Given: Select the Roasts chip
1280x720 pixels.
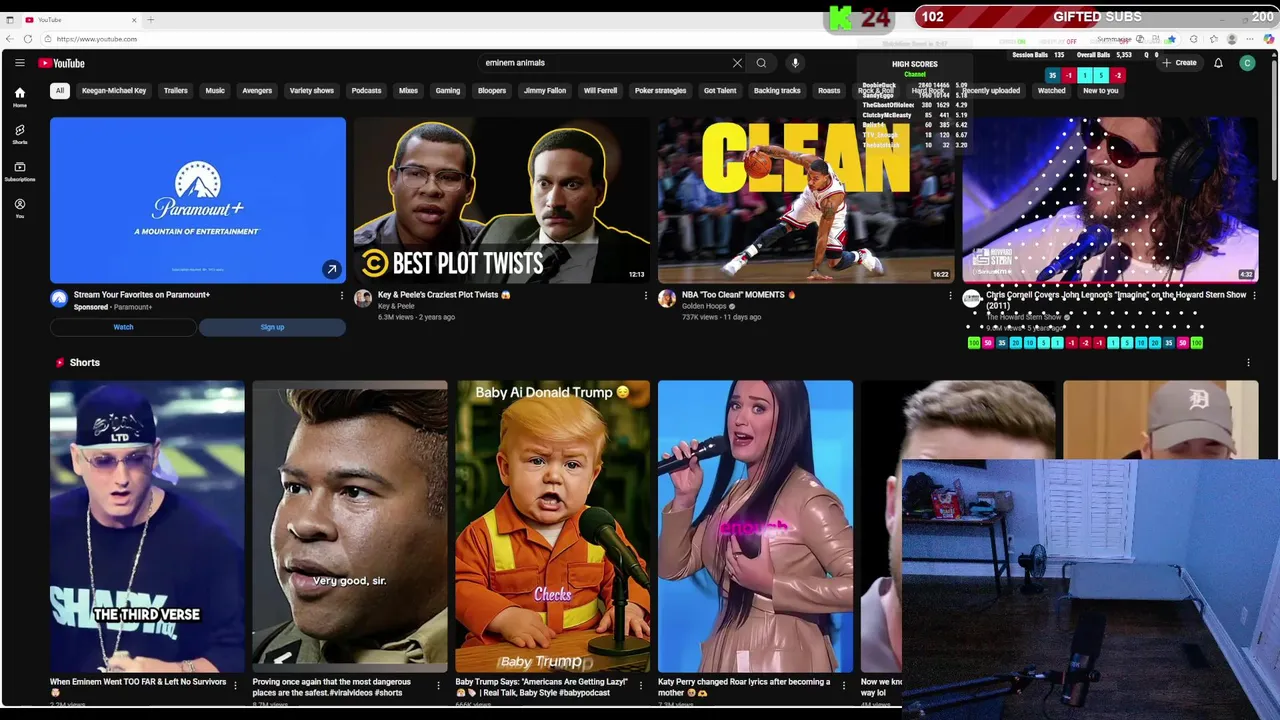Looking at the screenshot, I should (x=829, y=91).
